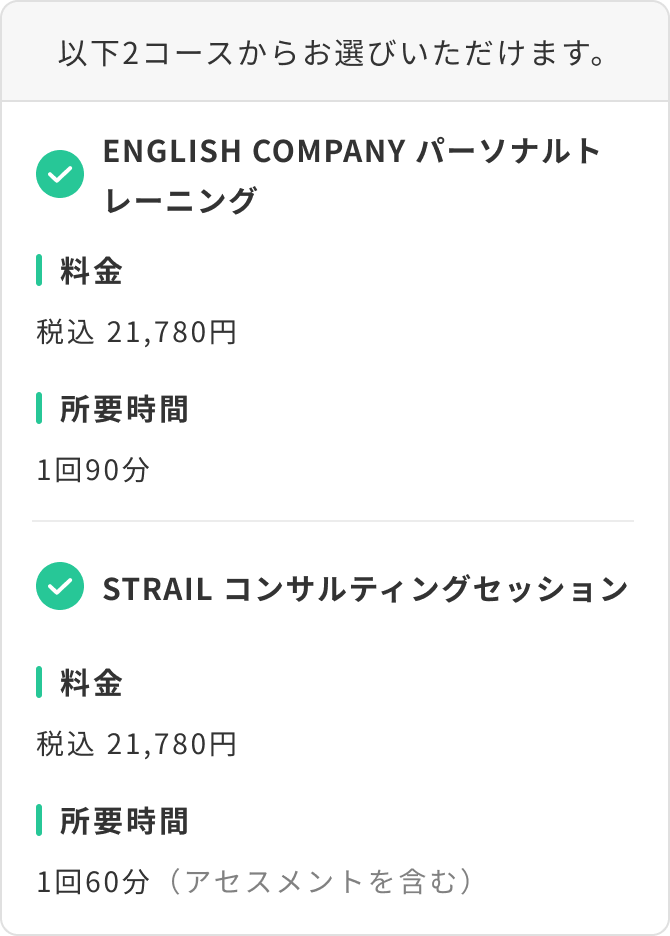Click green bar beside STRAIL 料金 heading
Screen dimensions: 670x936
pos(39,682)
